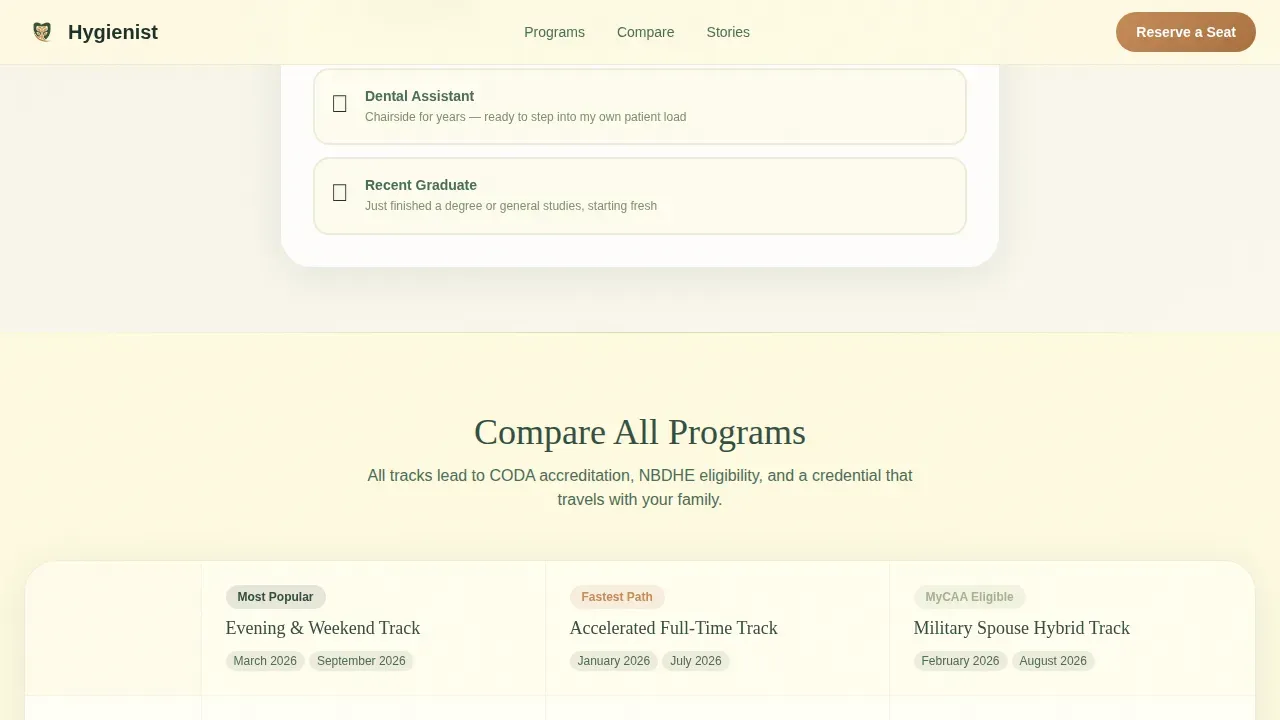Select the January 2026 start date chip

614,661
